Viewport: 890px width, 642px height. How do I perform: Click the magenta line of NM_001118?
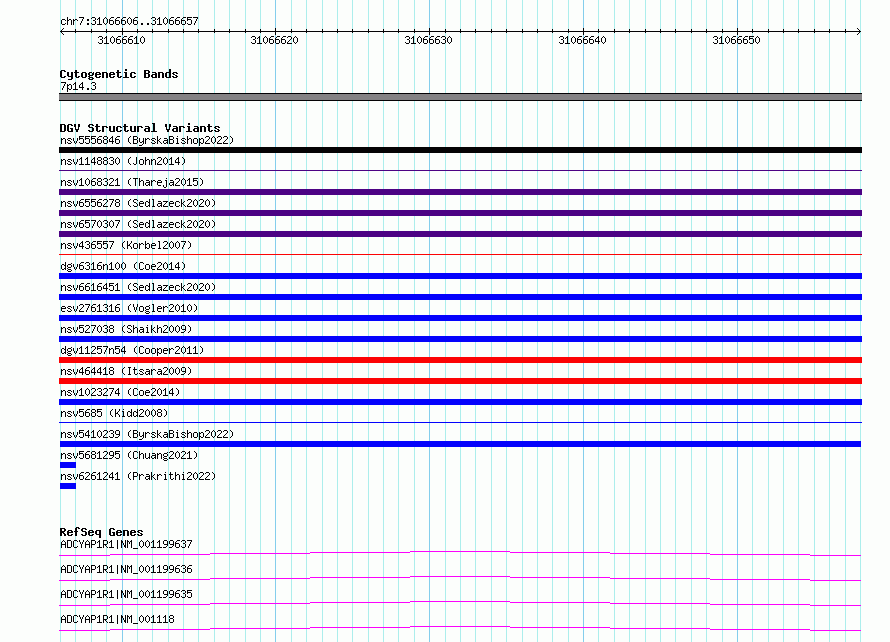pyautogui.click(x=460, y=628)
